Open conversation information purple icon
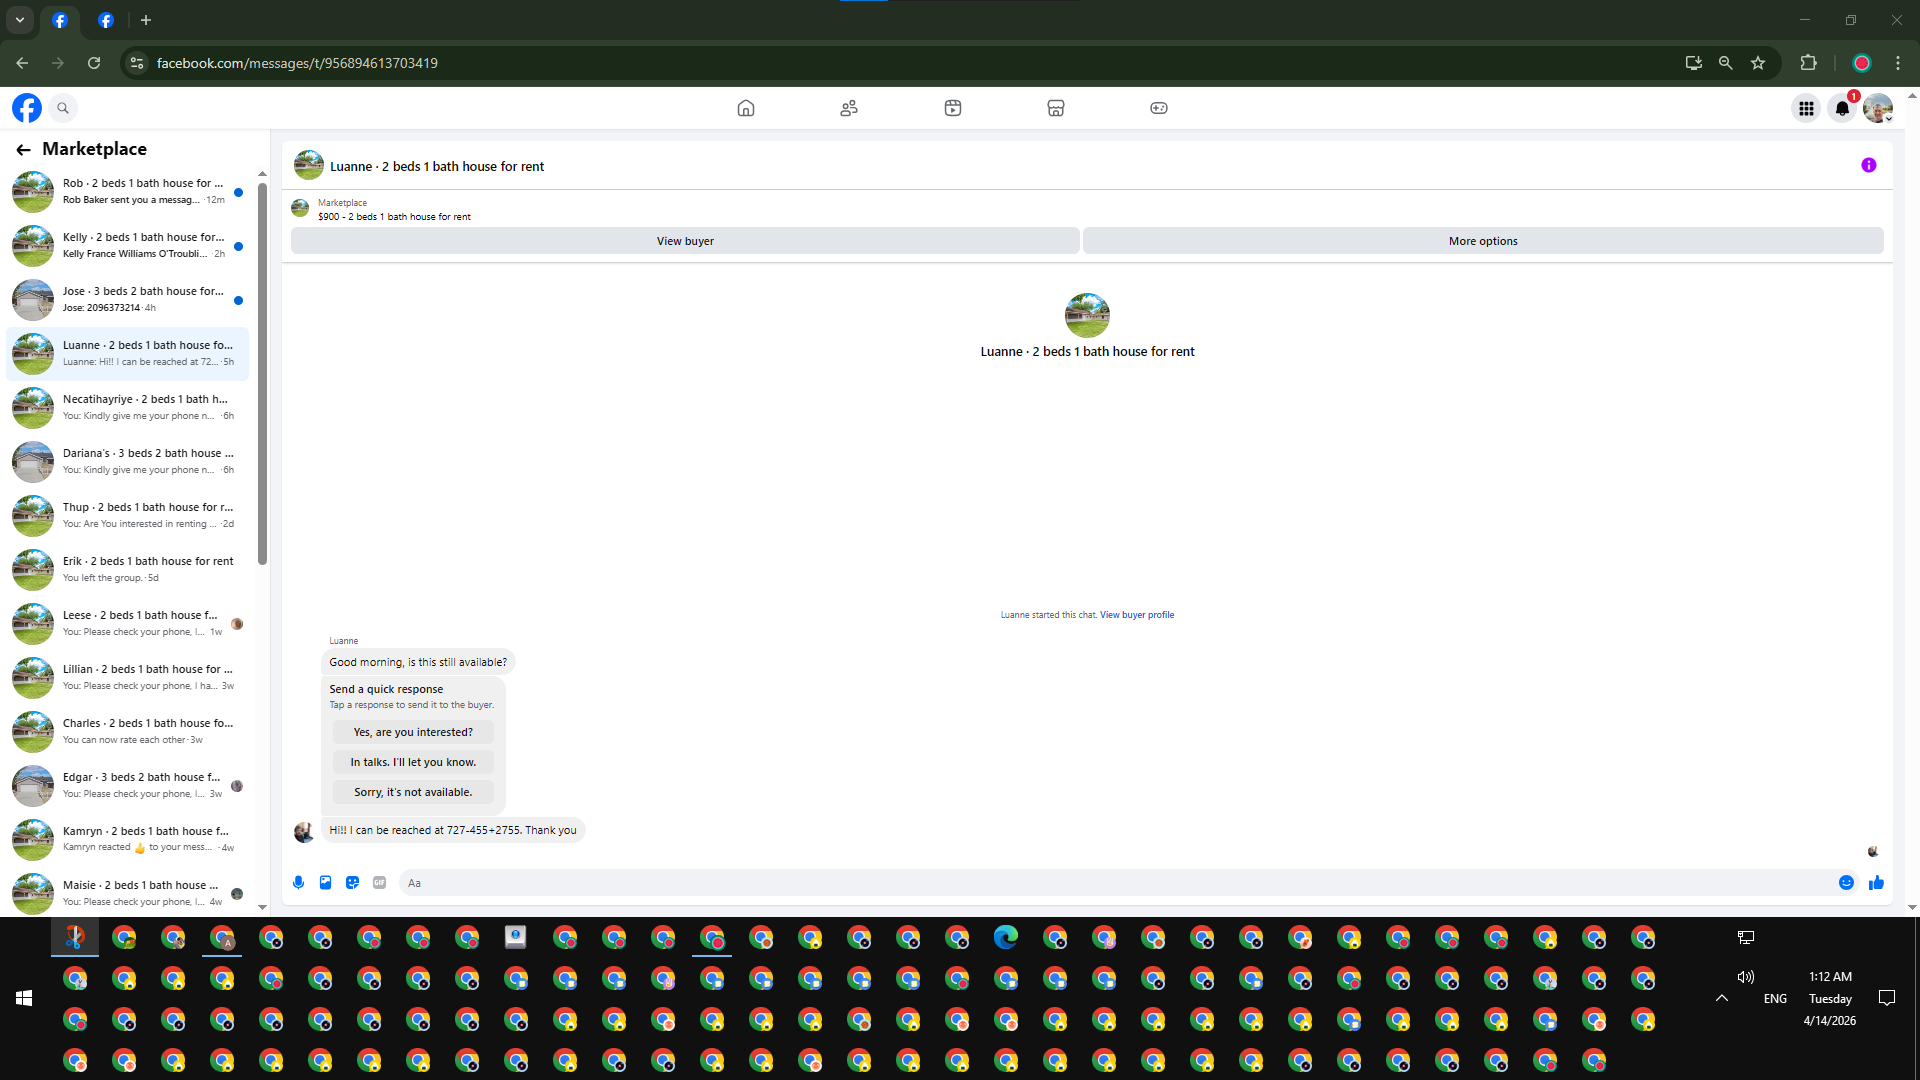 [x=1868, y=165]
